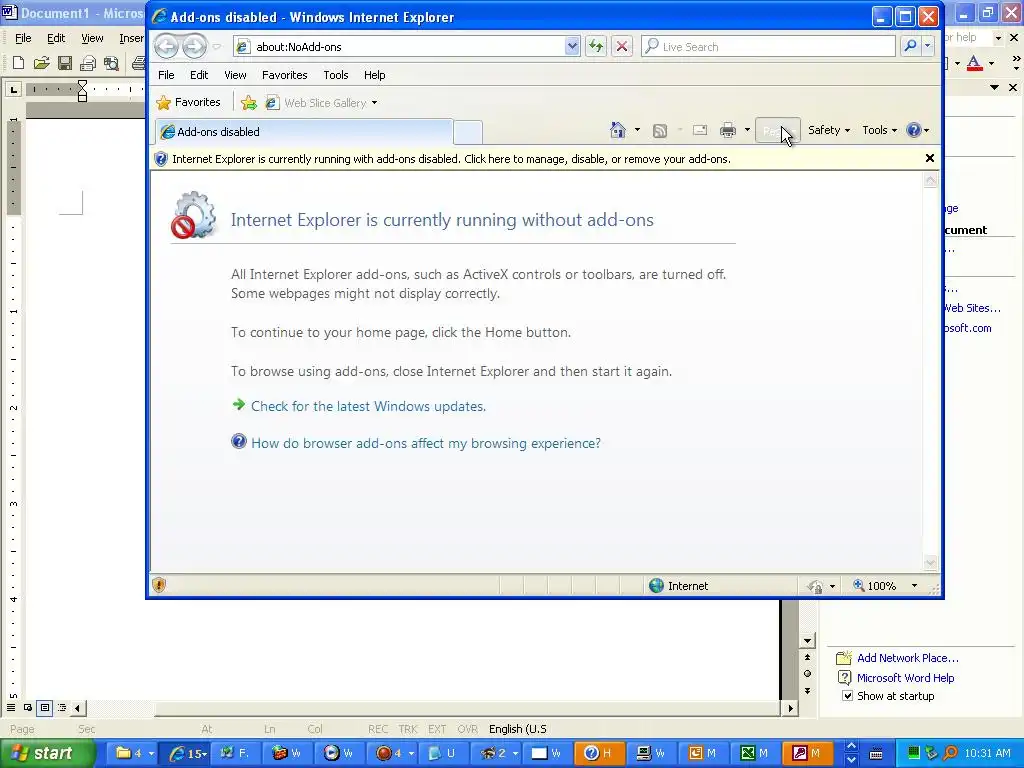Open the File menu in Internet Explorer

coord(166,75)
